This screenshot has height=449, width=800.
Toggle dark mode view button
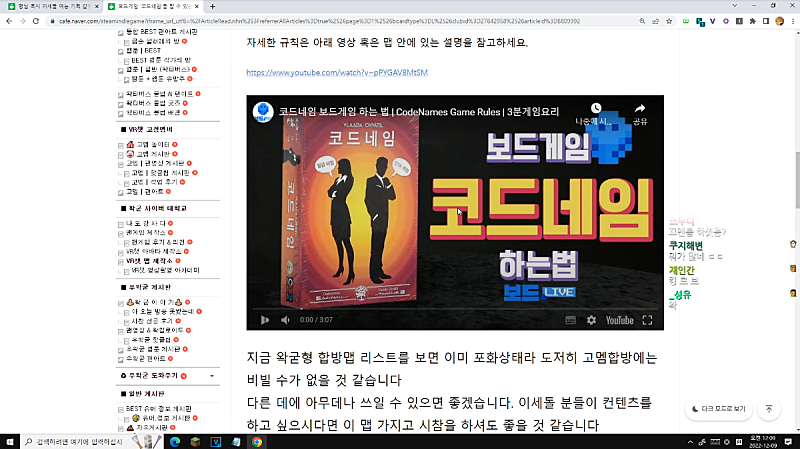(718, 408)
